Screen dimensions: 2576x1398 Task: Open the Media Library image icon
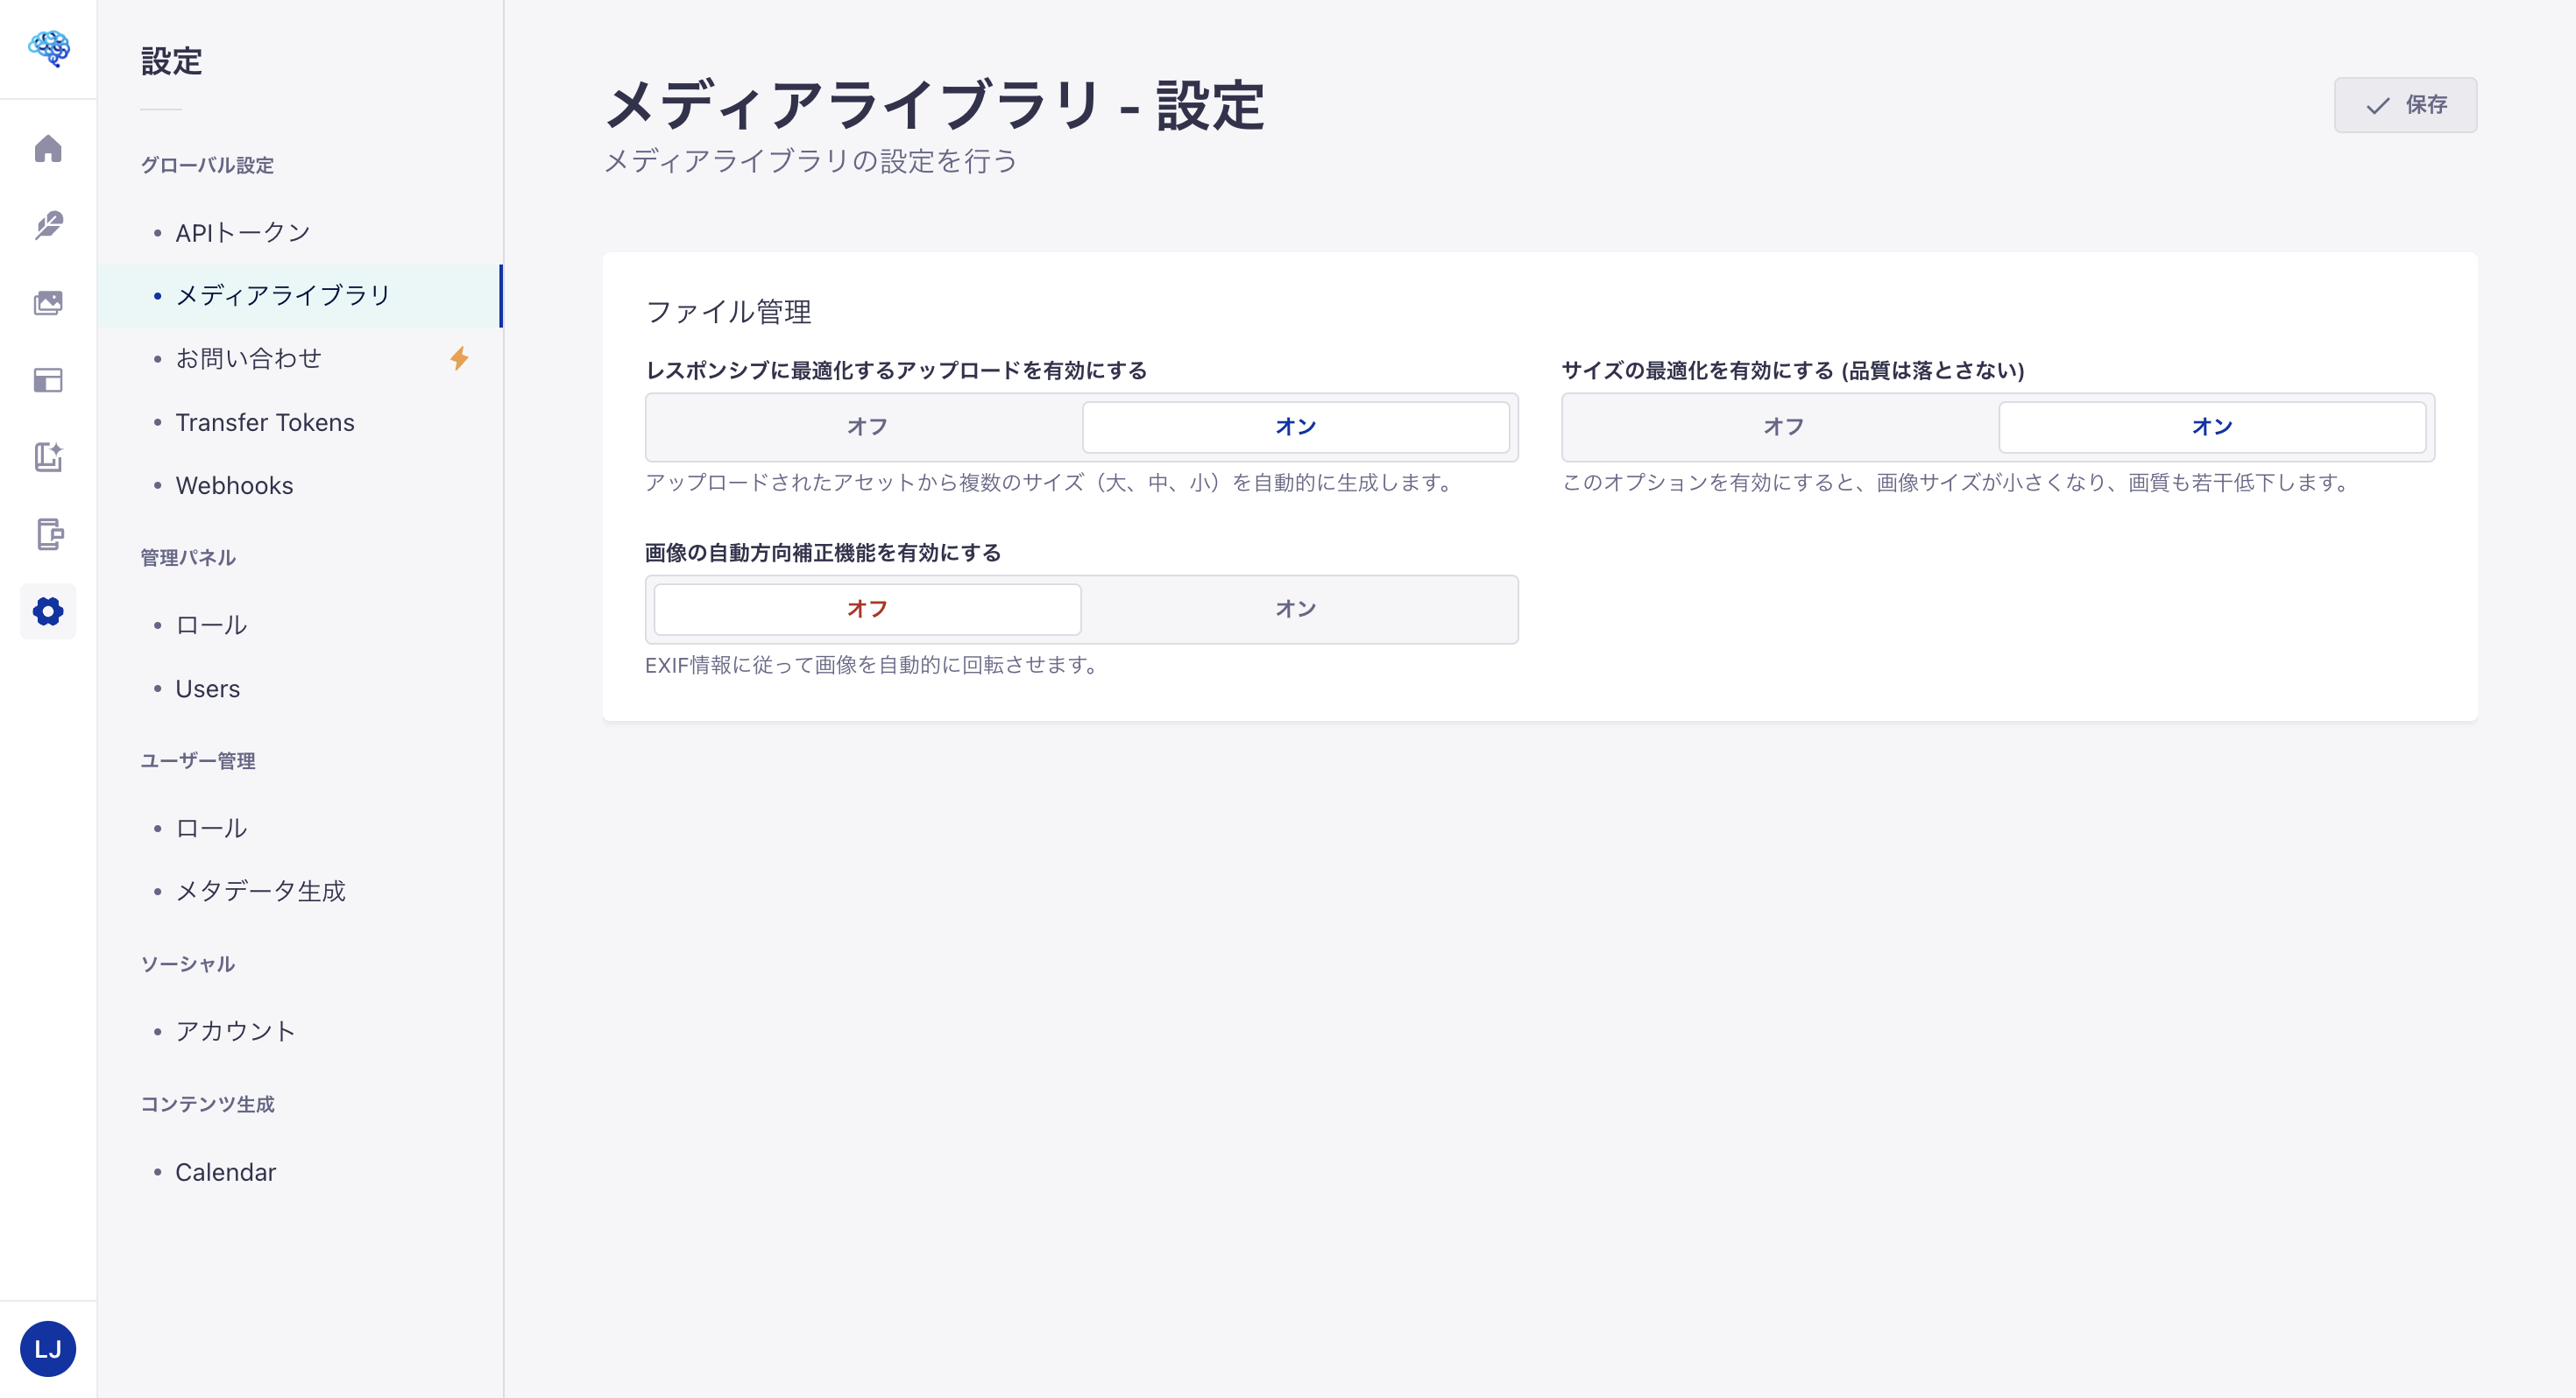pyautogui.click(x=48, y=302)
